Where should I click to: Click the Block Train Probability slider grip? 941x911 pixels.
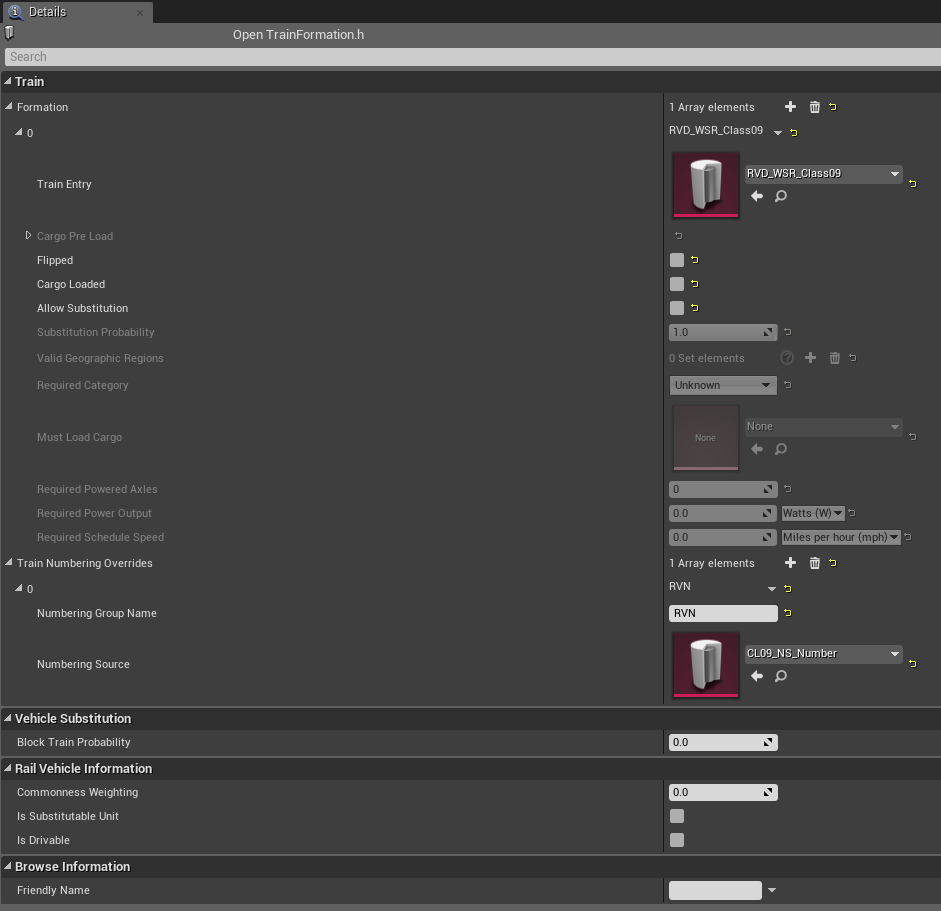click(x=771, y=742)
